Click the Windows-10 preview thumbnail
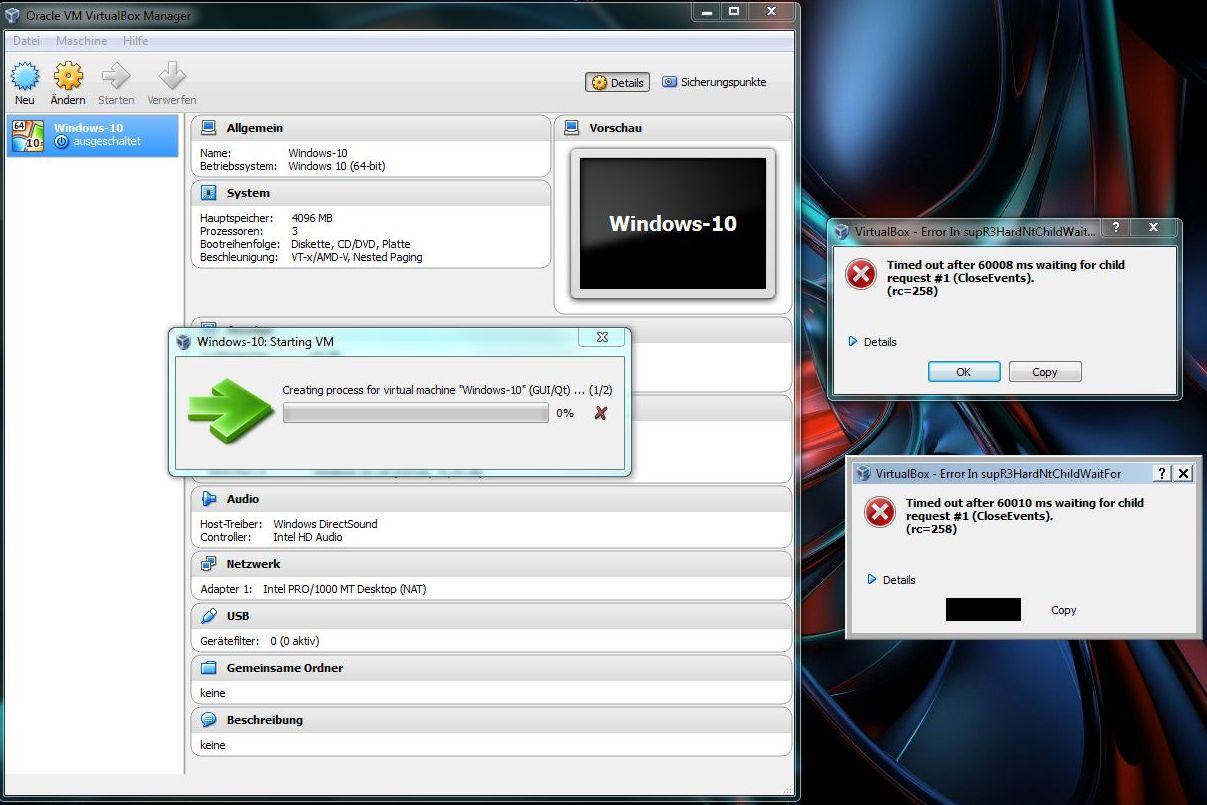The width and height of the screenshot is (1207, 805). pos(673,224)
